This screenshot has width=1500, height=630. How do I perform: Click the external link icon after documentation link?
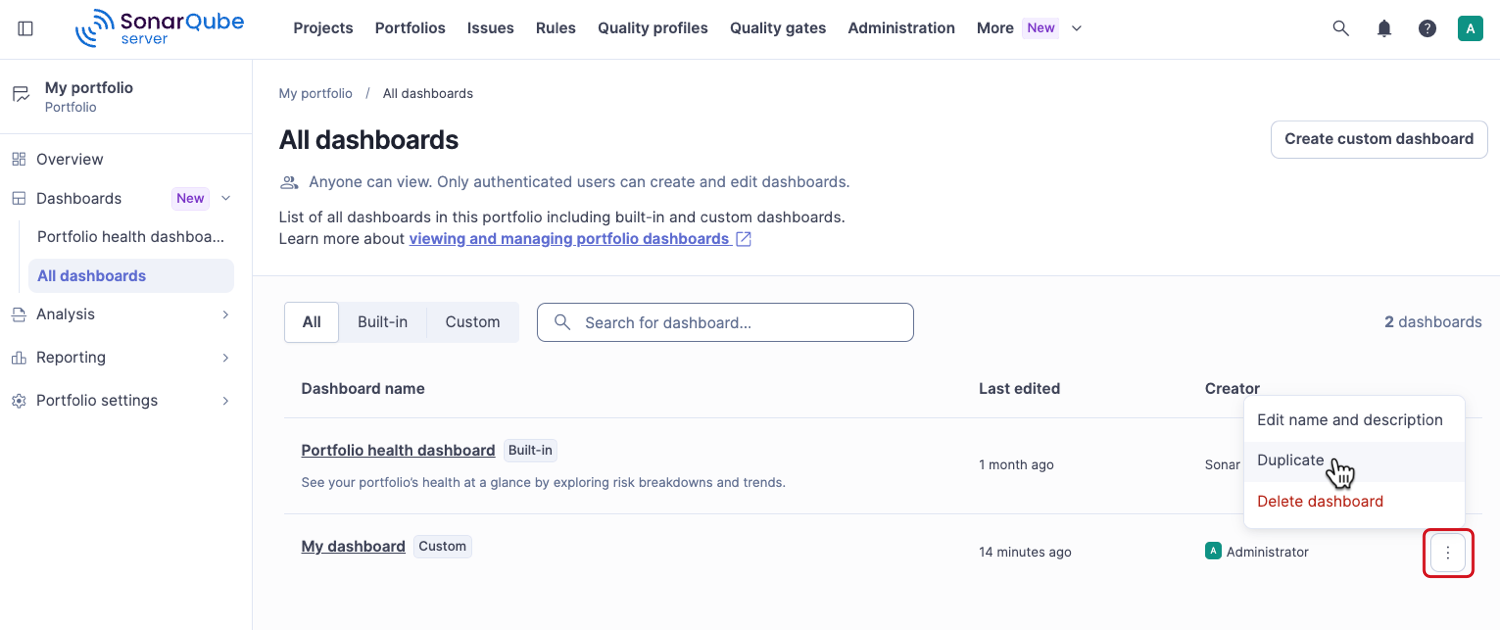coord(743,239)
